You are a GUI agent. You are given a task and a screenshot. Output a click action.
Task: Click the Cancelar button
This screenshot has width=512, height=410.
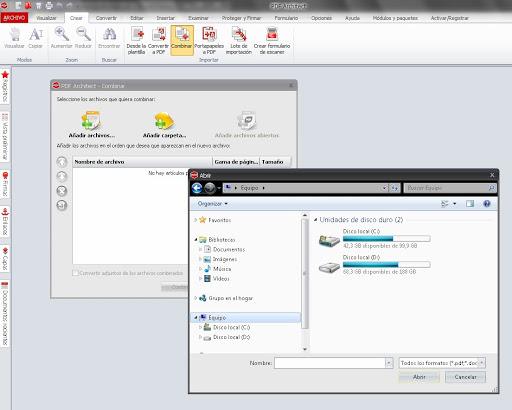465,377
